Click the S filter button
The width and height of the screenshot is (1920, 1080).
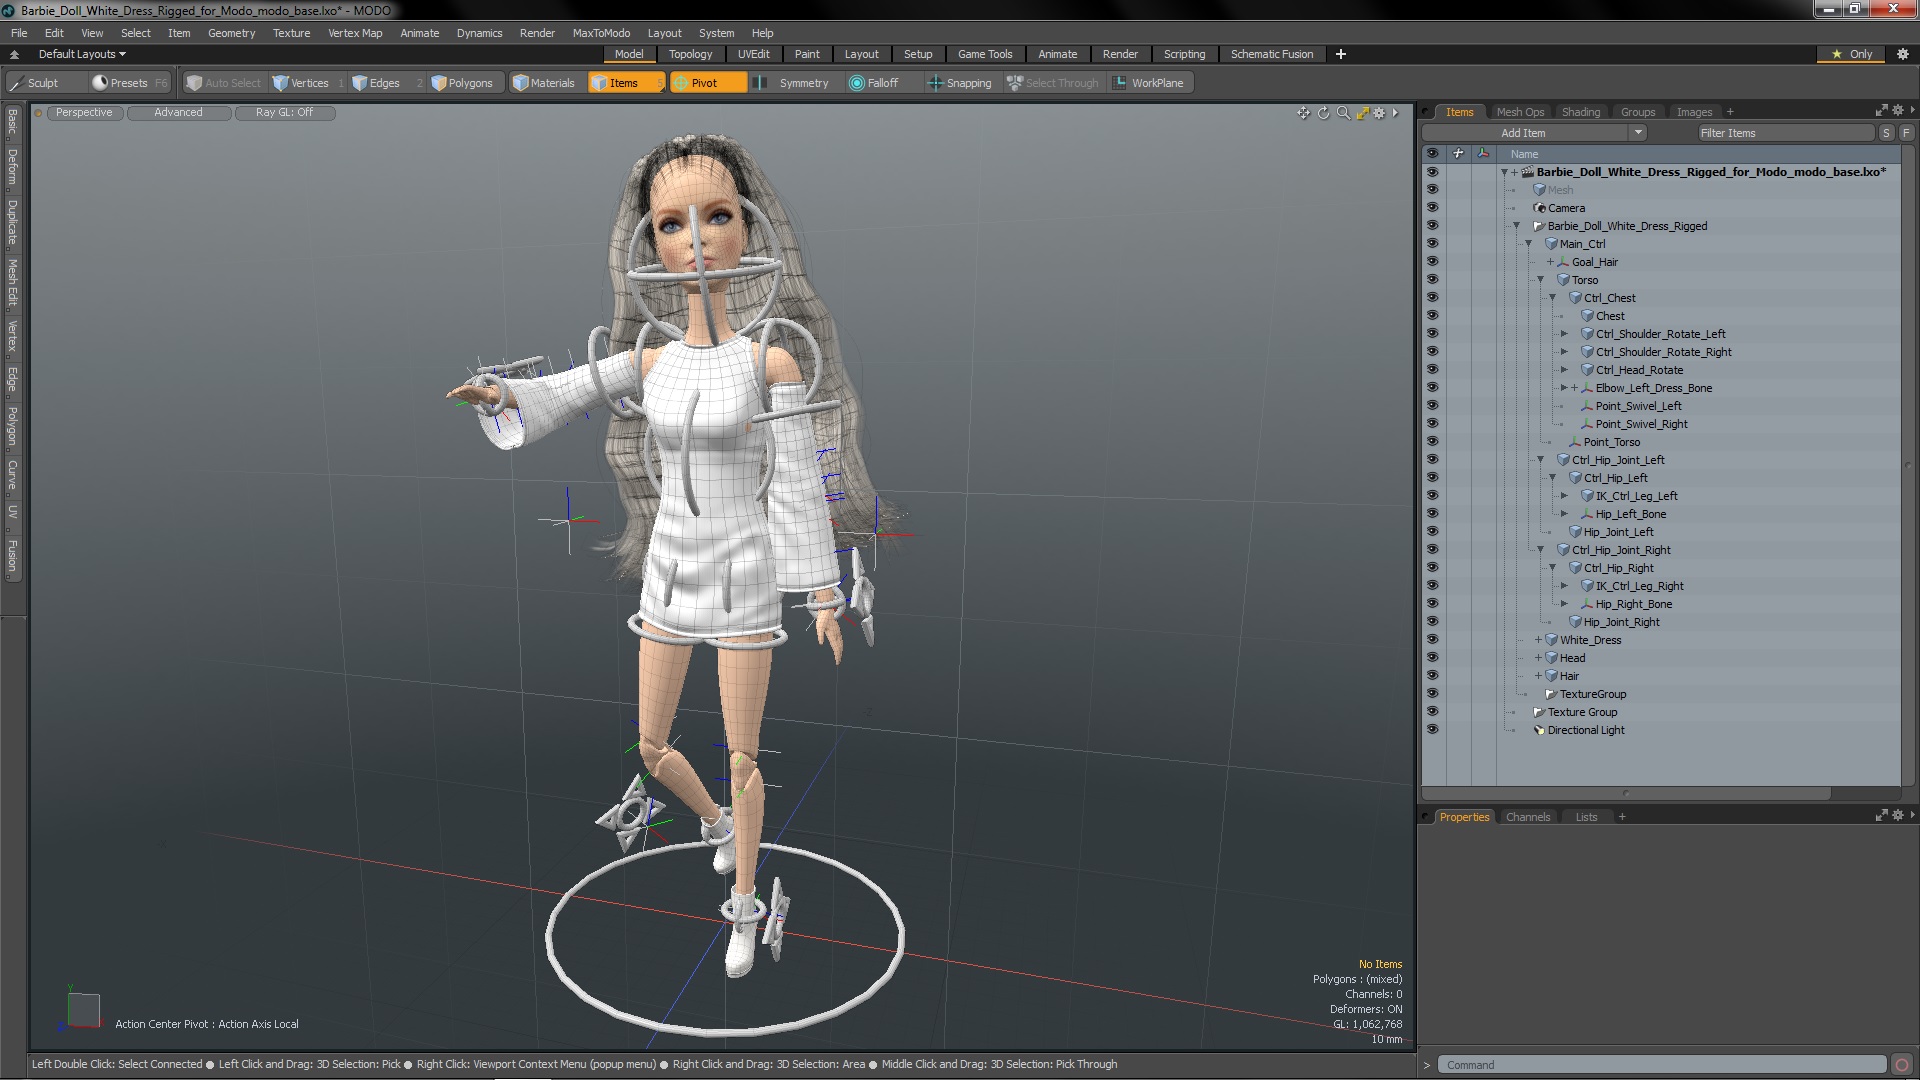[1886, 133]
